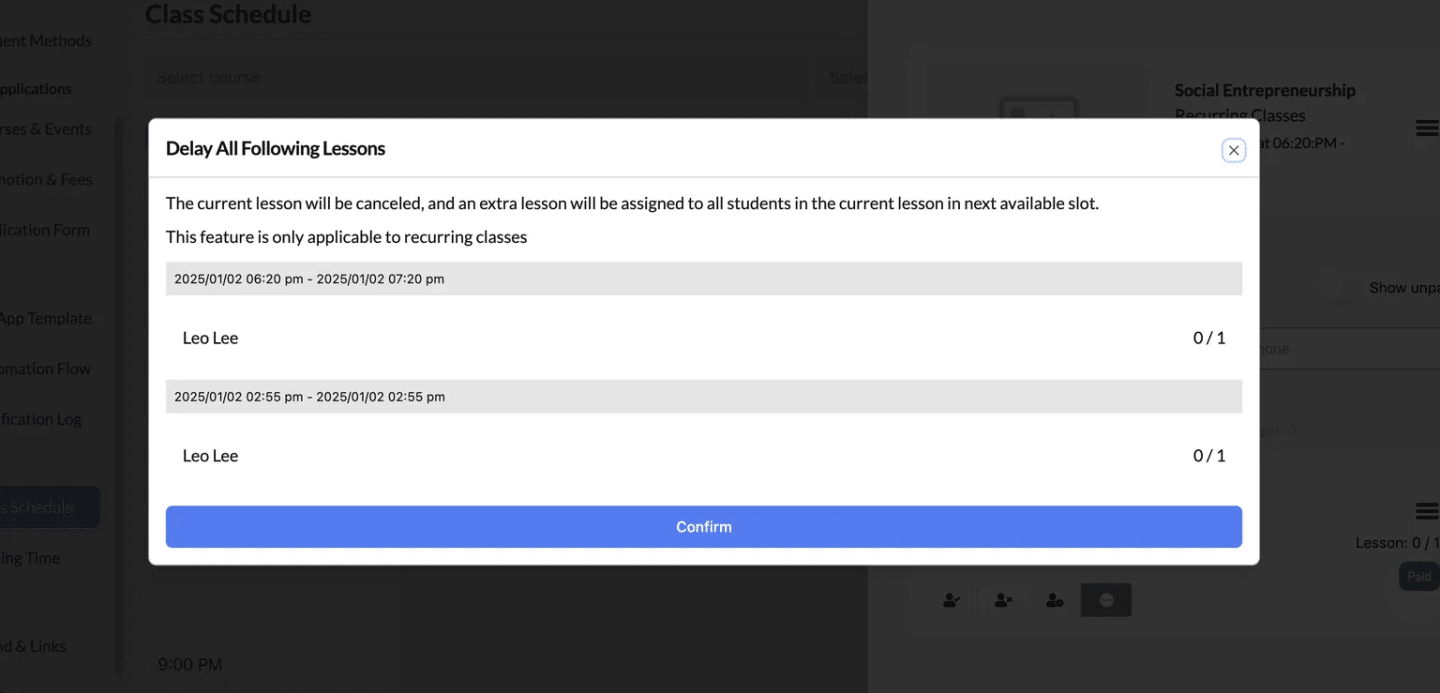Toggle the Show unpaid switch
1440x693 pixels.
(x=1336, y=288)
